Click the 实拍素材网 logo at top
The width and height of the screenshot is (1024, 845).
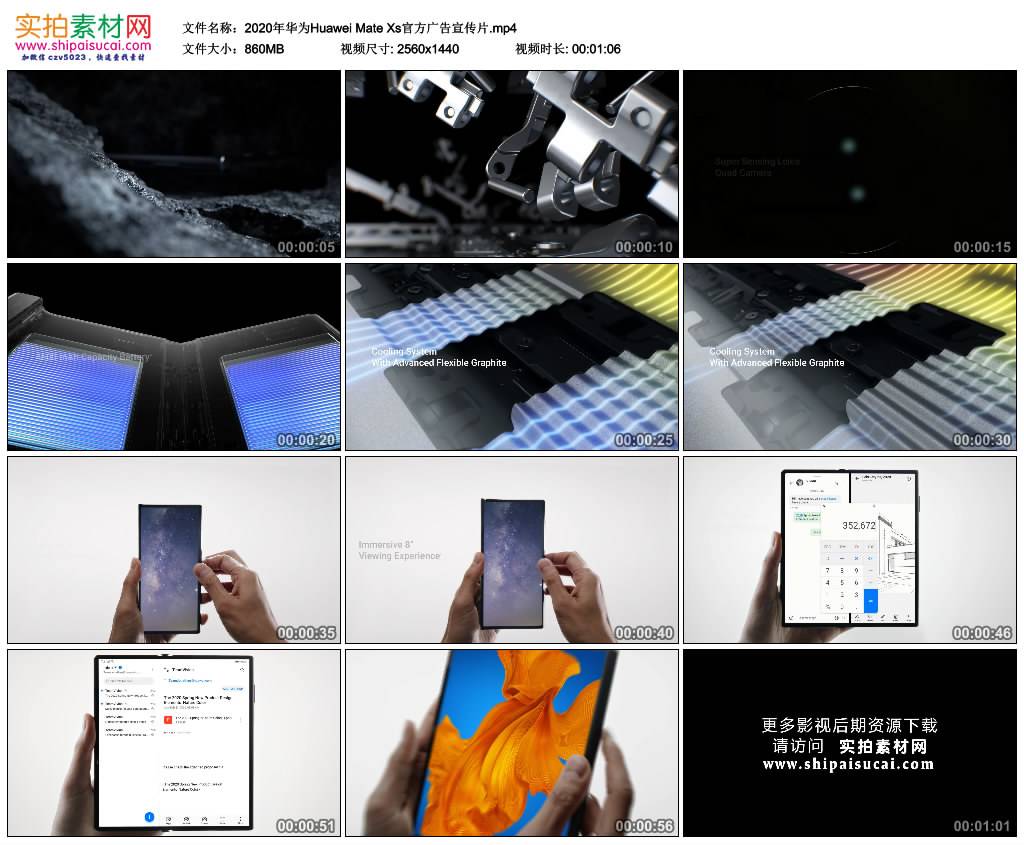[83, 27]
